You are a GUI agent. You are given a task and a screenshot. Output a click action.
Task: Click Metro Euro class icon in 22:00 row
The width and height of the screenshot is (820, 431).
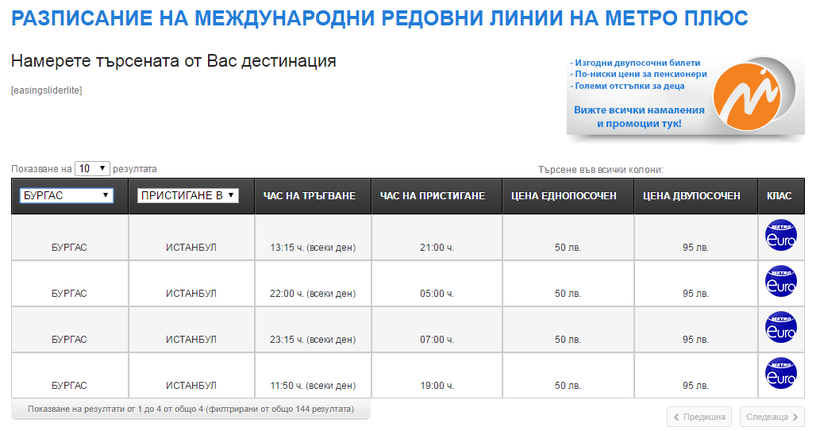[781, 281]
